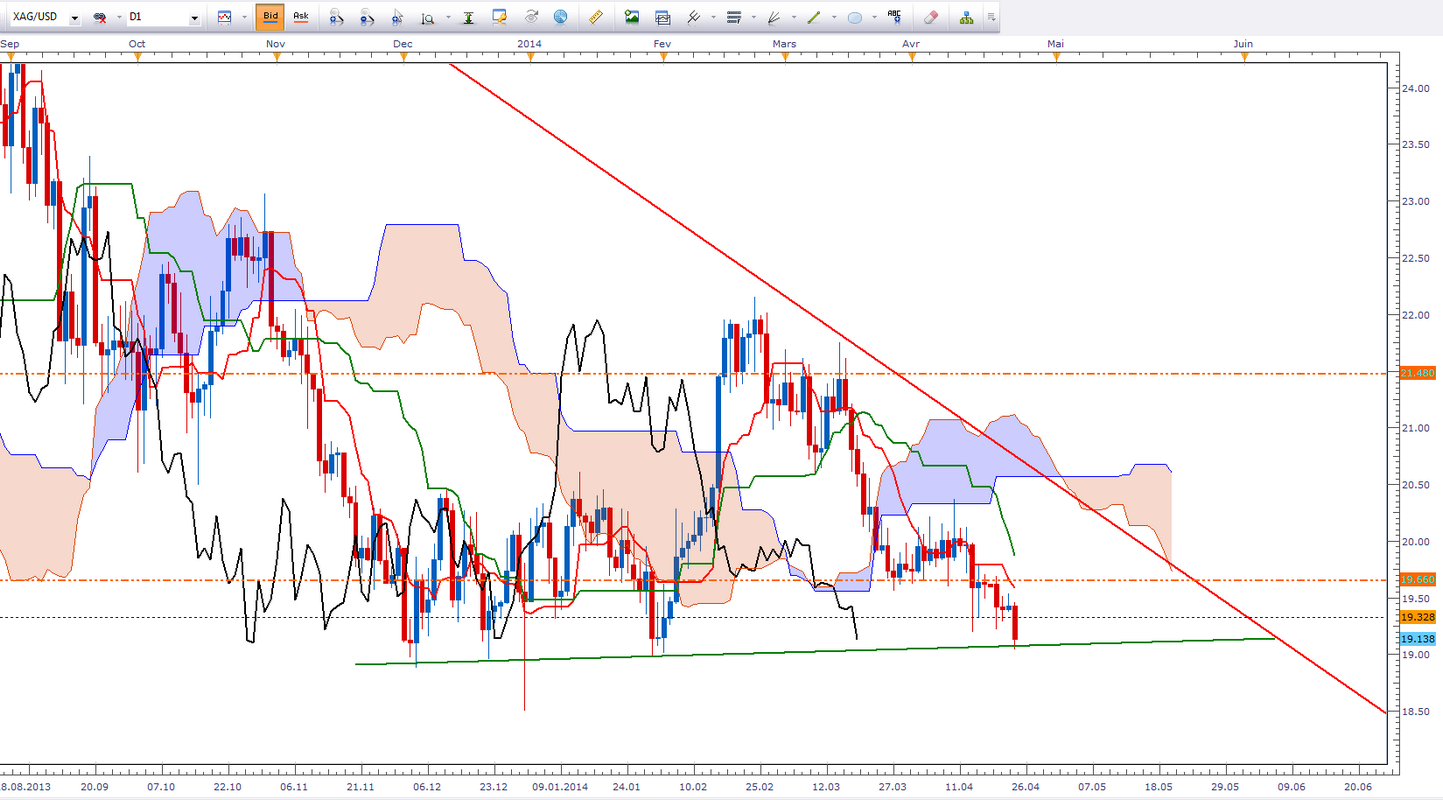This screenshot has width=1443, height=800.
Task: Click the 26.04 date axis label
Action: coord(1025,787)
